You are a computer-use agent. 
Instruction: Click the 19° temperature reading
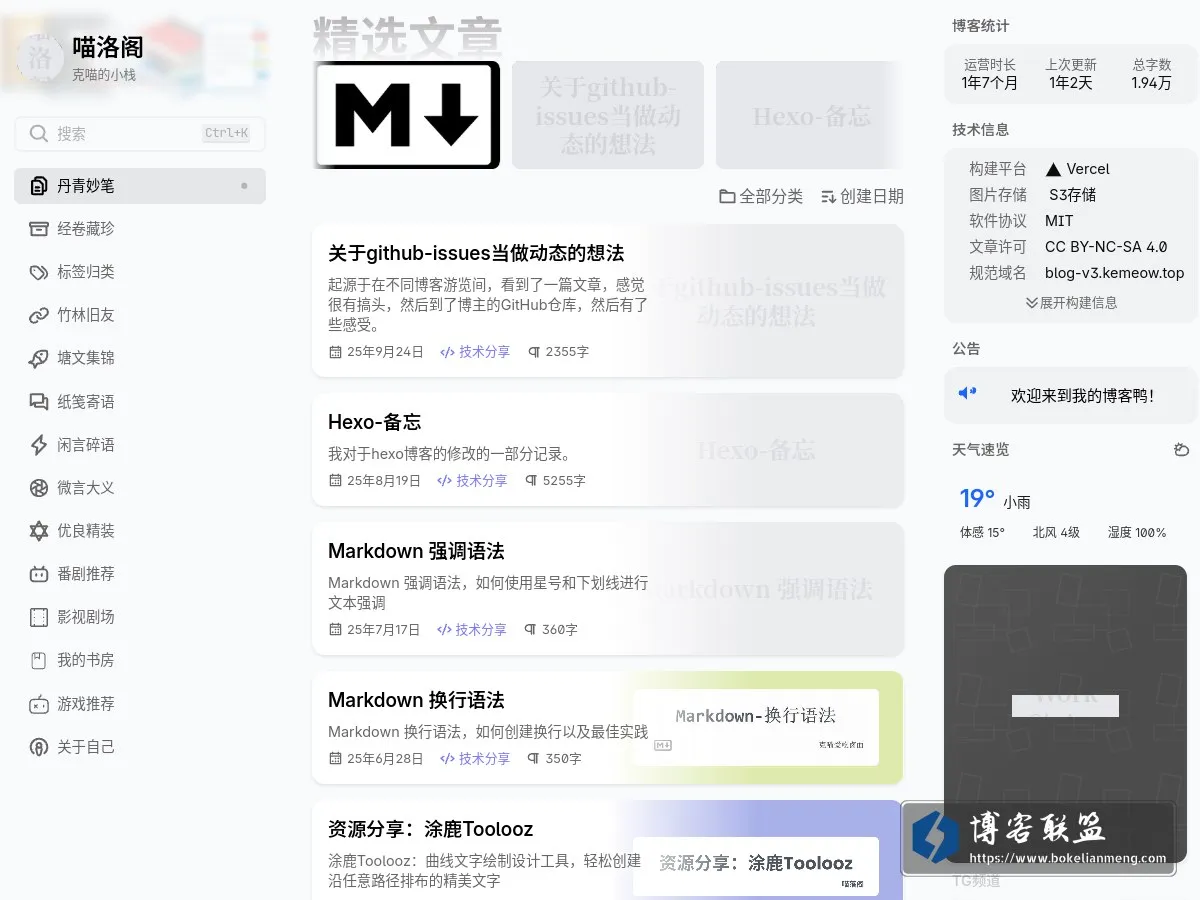pyautogui.click(x=977, y=499)
